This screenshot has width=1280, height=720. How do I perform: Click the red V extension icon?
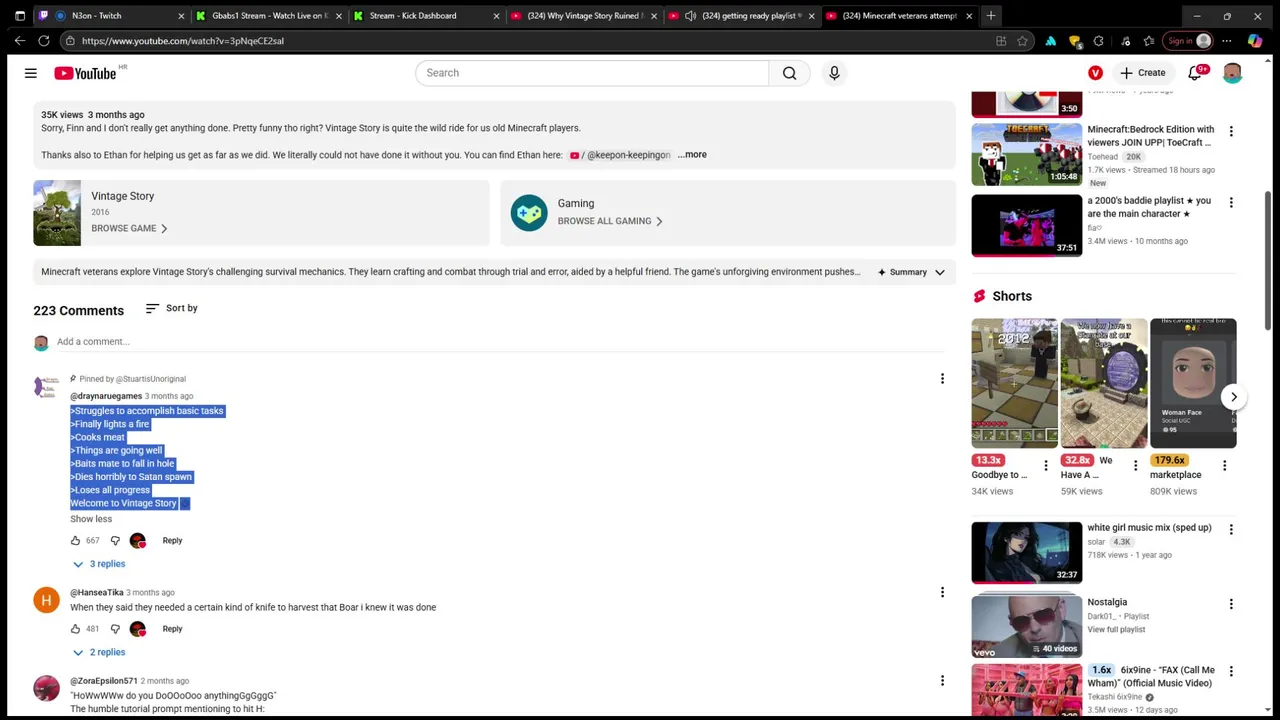[1095, 73]
